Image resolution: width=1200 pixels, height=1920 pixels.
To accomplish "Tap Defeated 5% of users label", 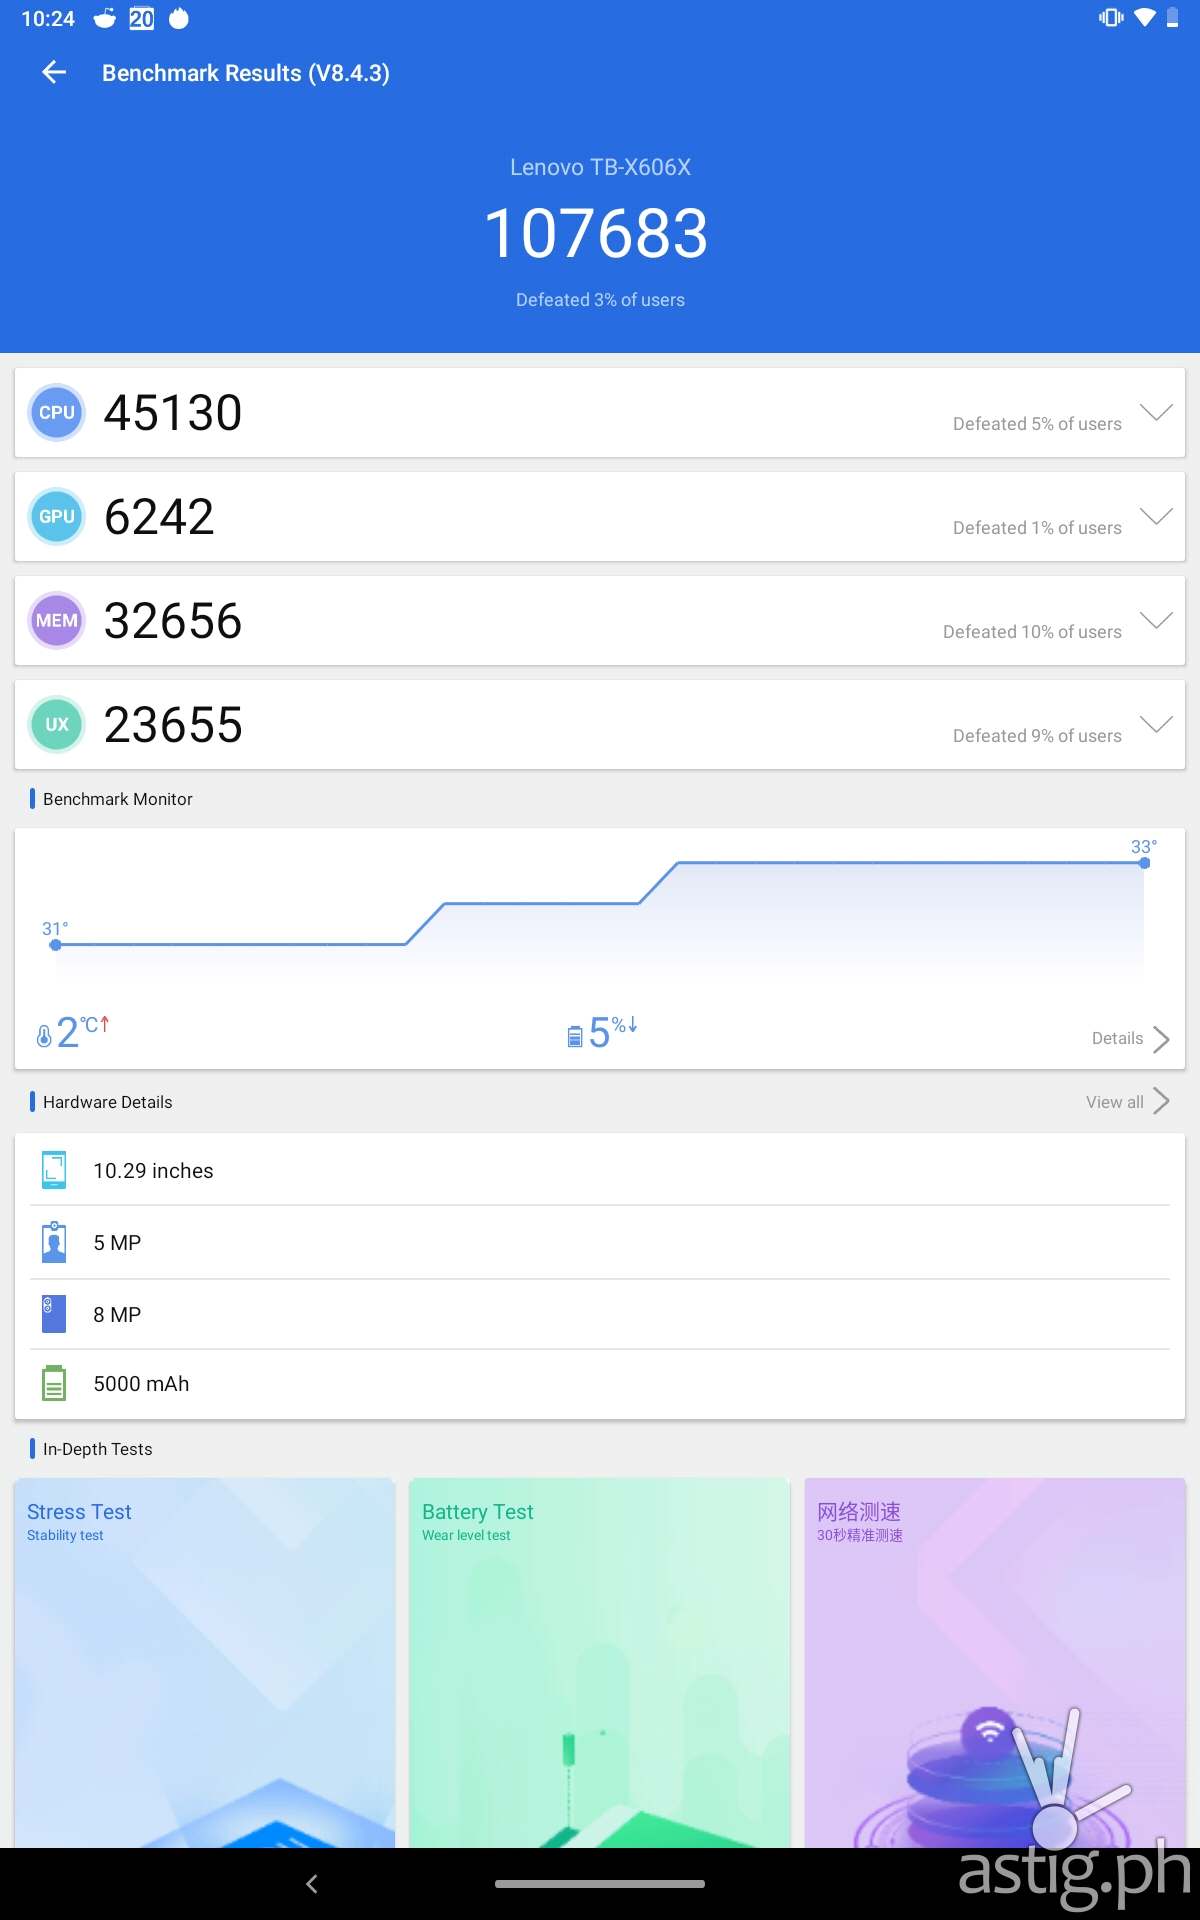I will [x=1037, y=424].
